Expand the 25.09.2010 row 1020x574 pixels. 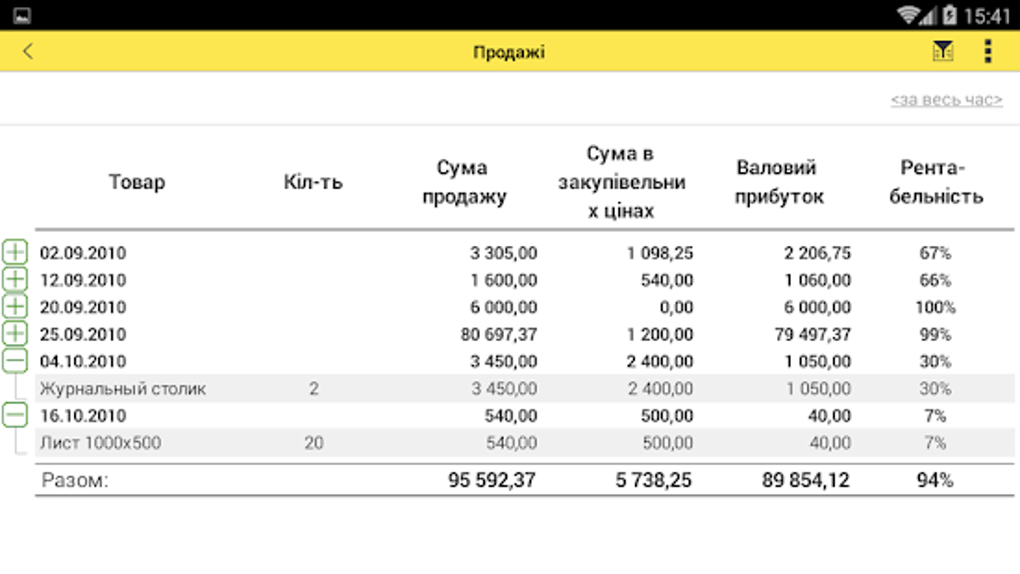tap(15, 334)
